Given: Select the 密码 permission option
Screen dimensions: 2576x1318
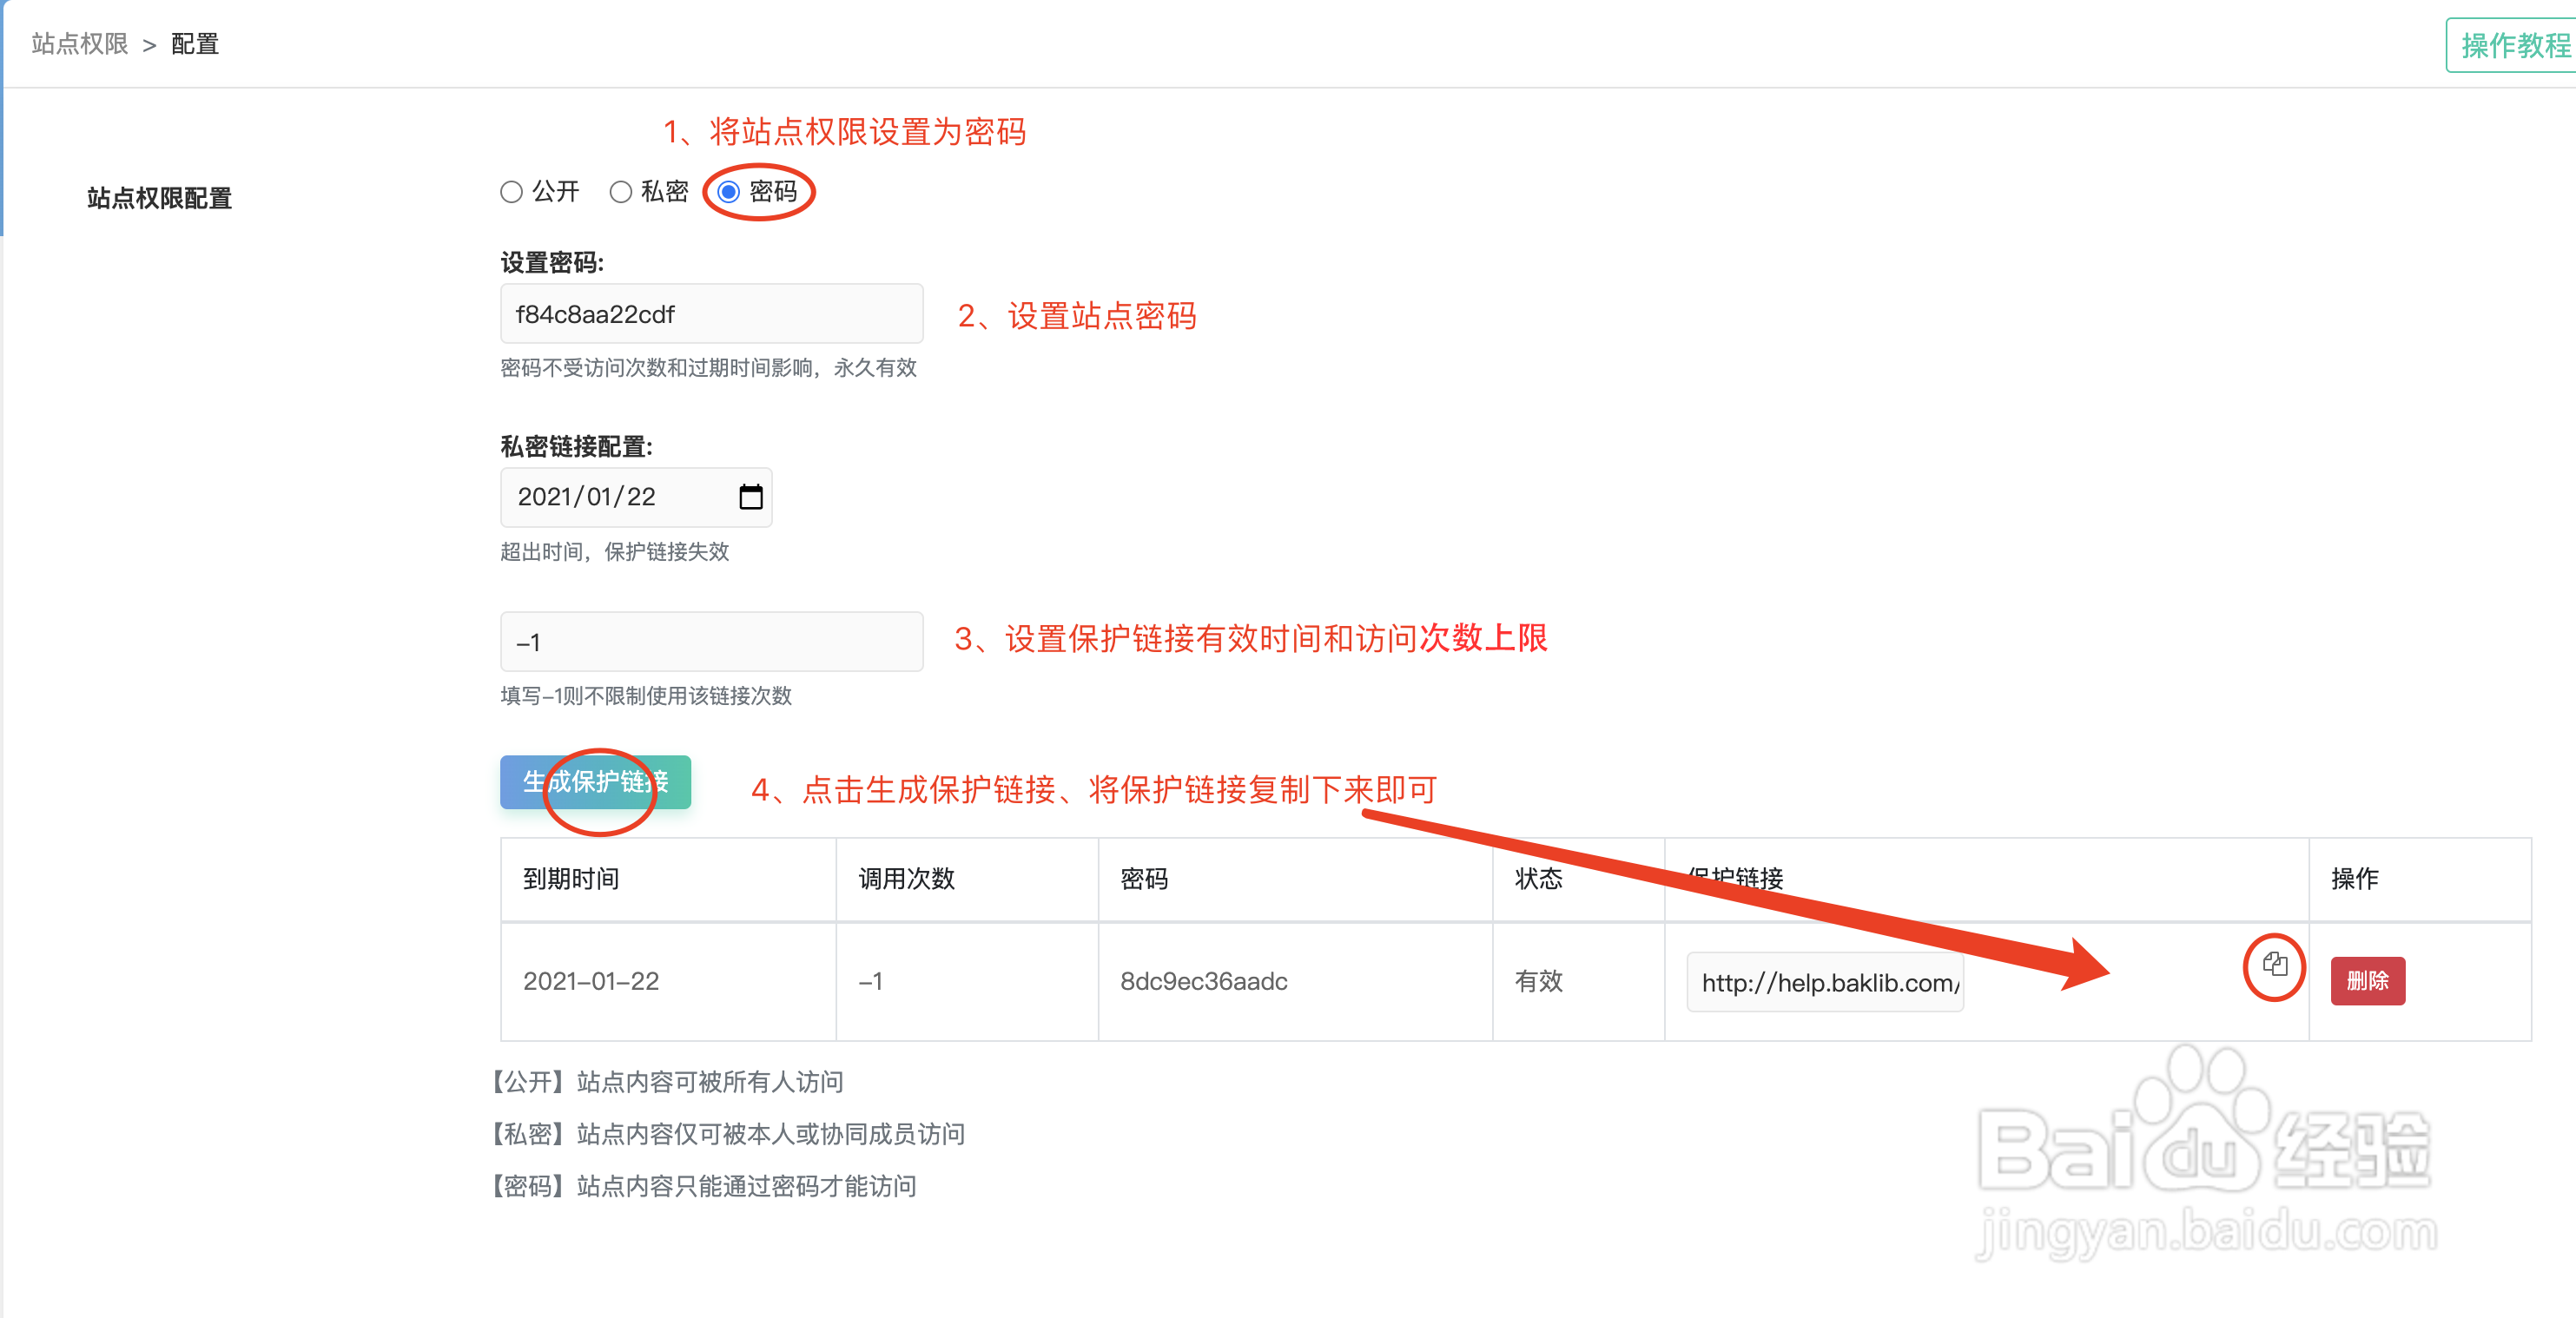Looking at the screenshot, I should pos(729,191).
